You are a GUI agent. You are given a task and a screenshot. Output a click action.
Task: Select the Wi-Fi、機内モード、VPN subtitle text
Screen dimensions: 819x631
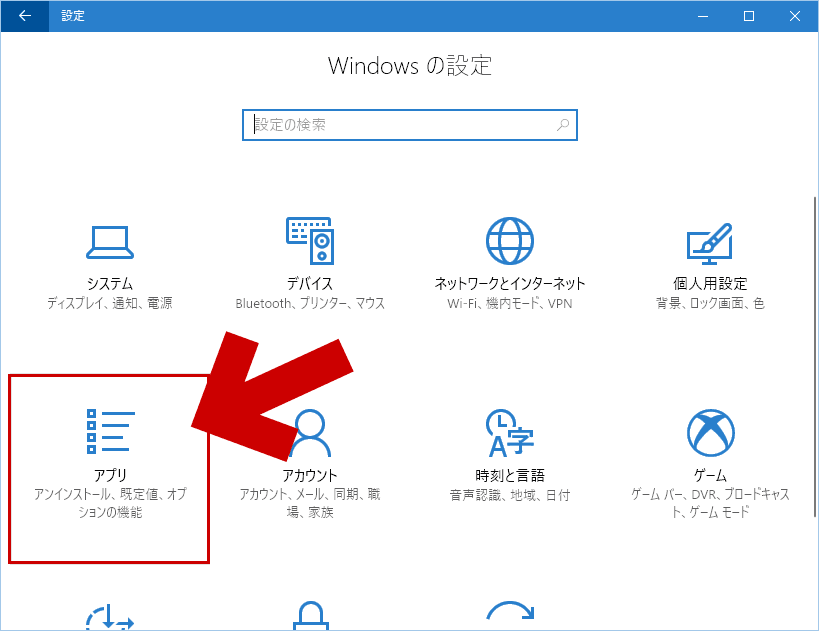click(512, 303)
